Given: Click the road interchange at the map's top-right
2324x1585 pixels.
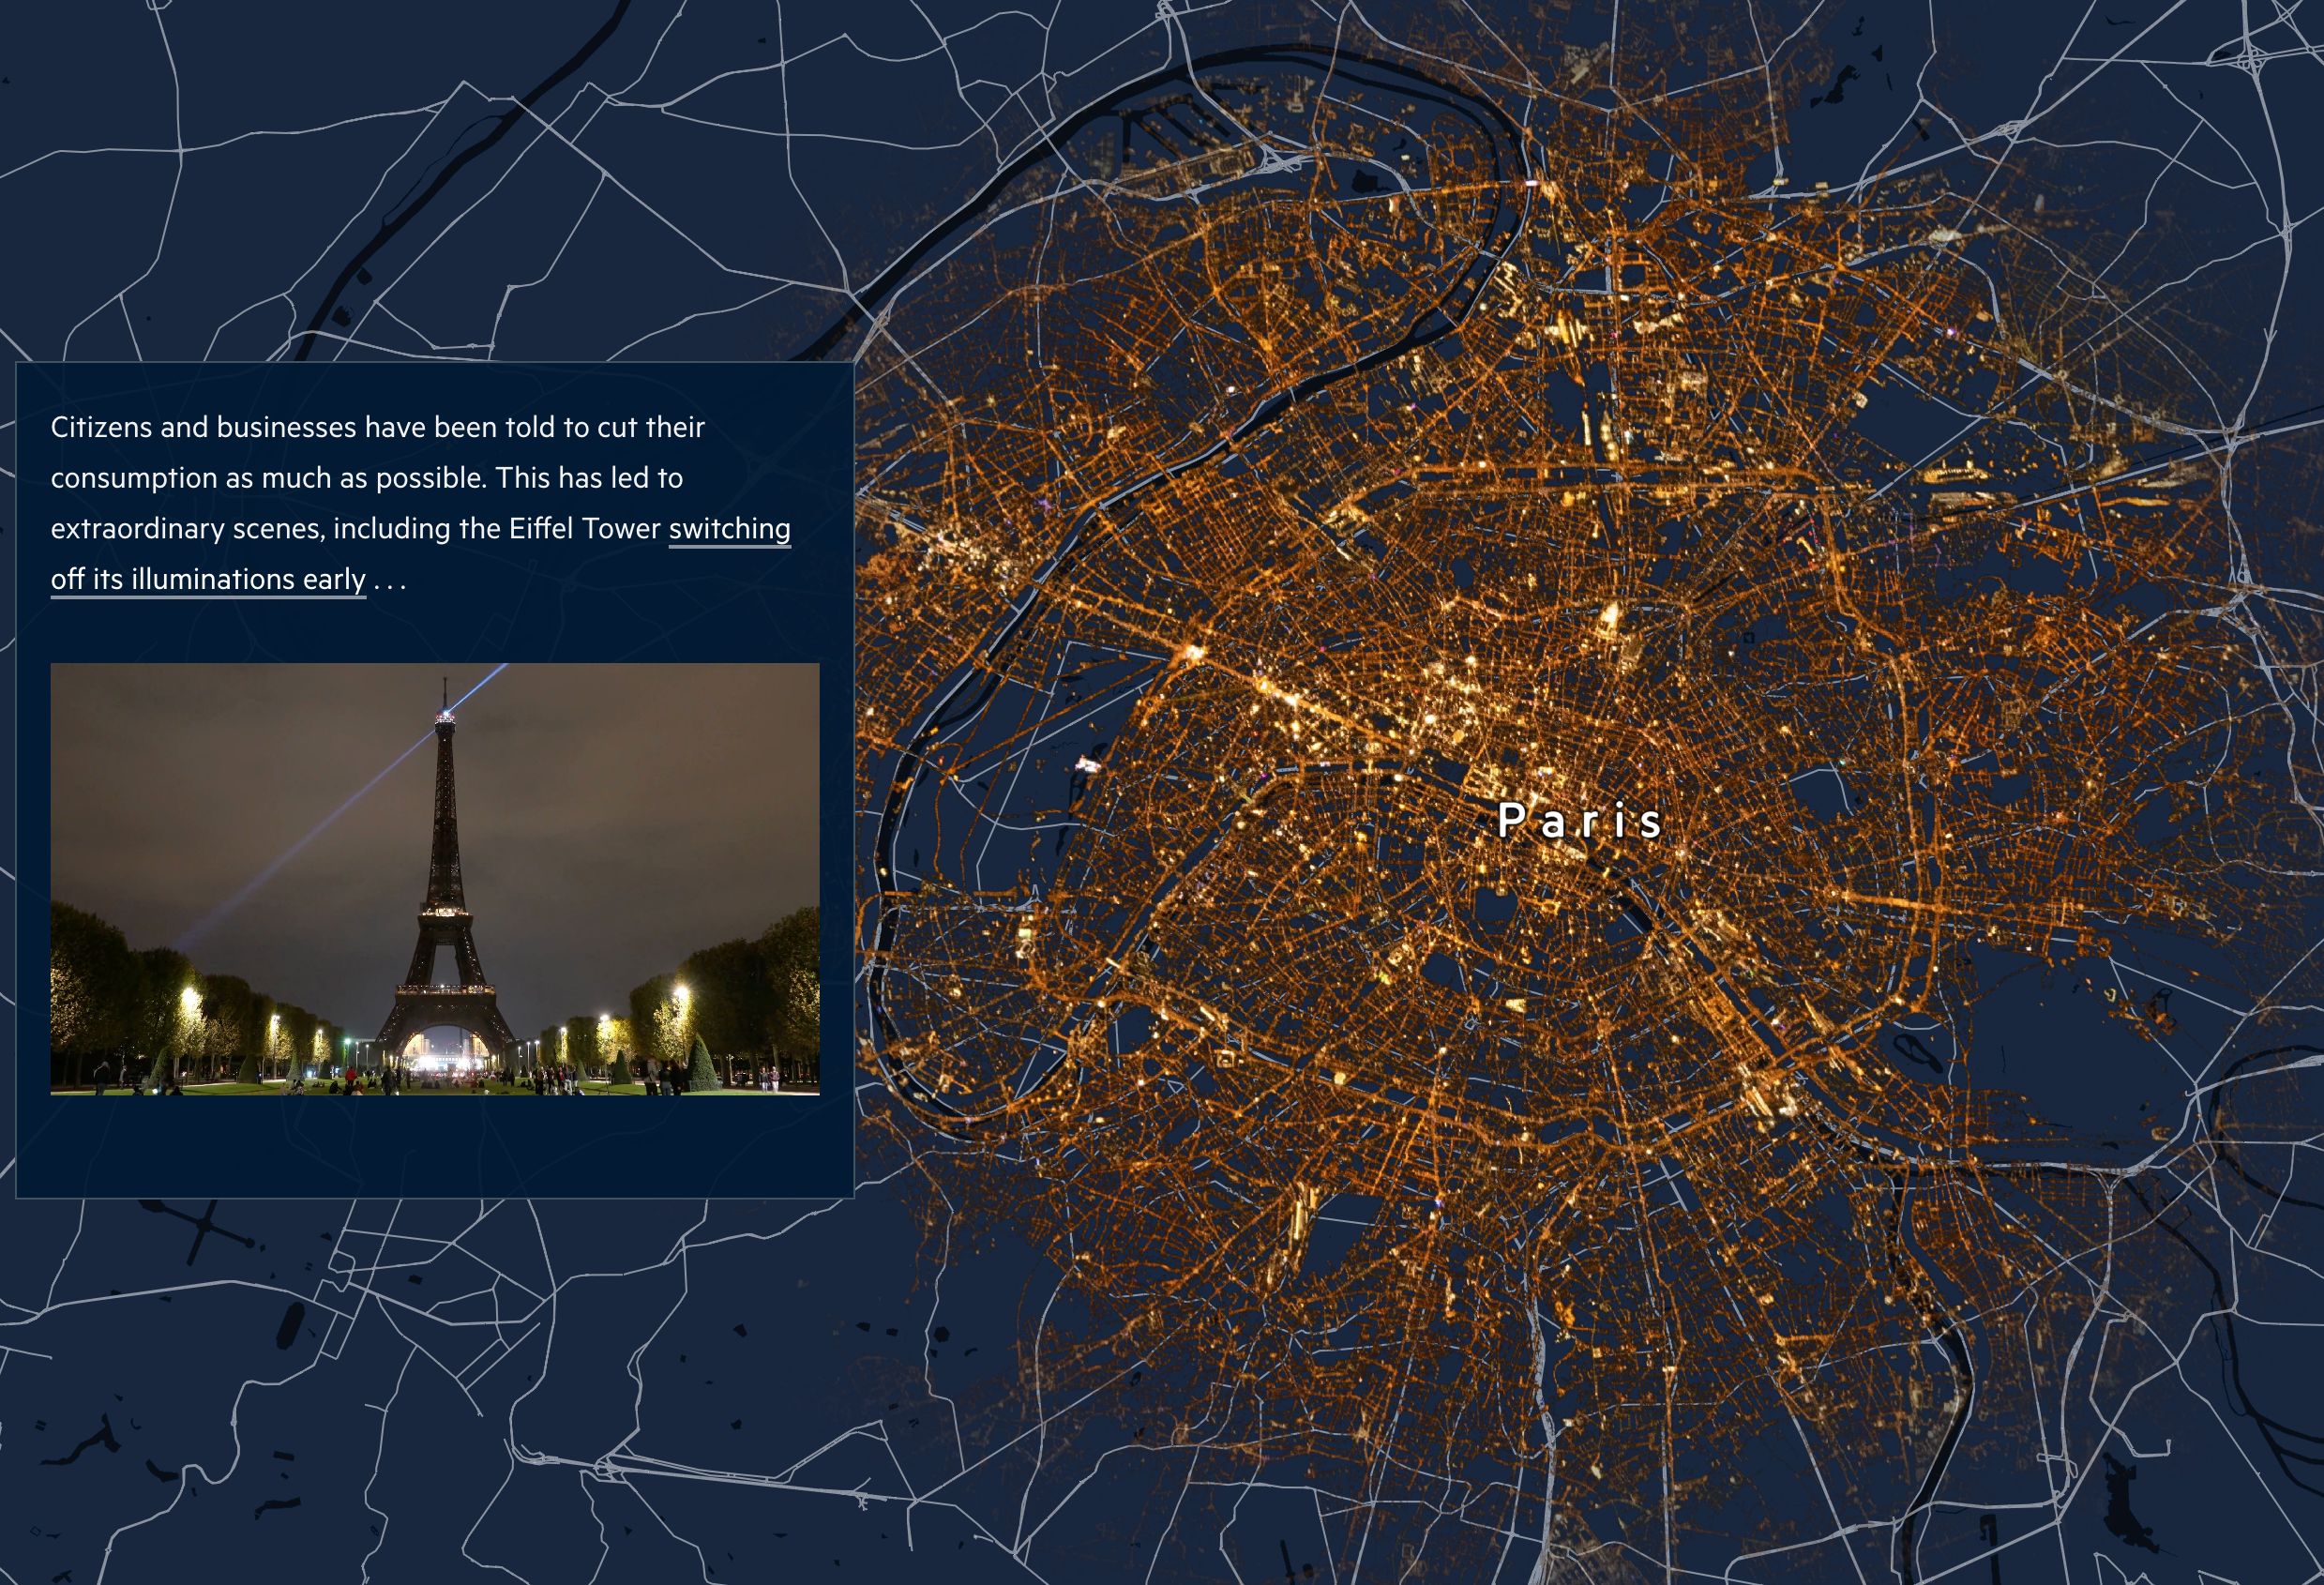Looking at the screenshot, I should coord(2248,60).
